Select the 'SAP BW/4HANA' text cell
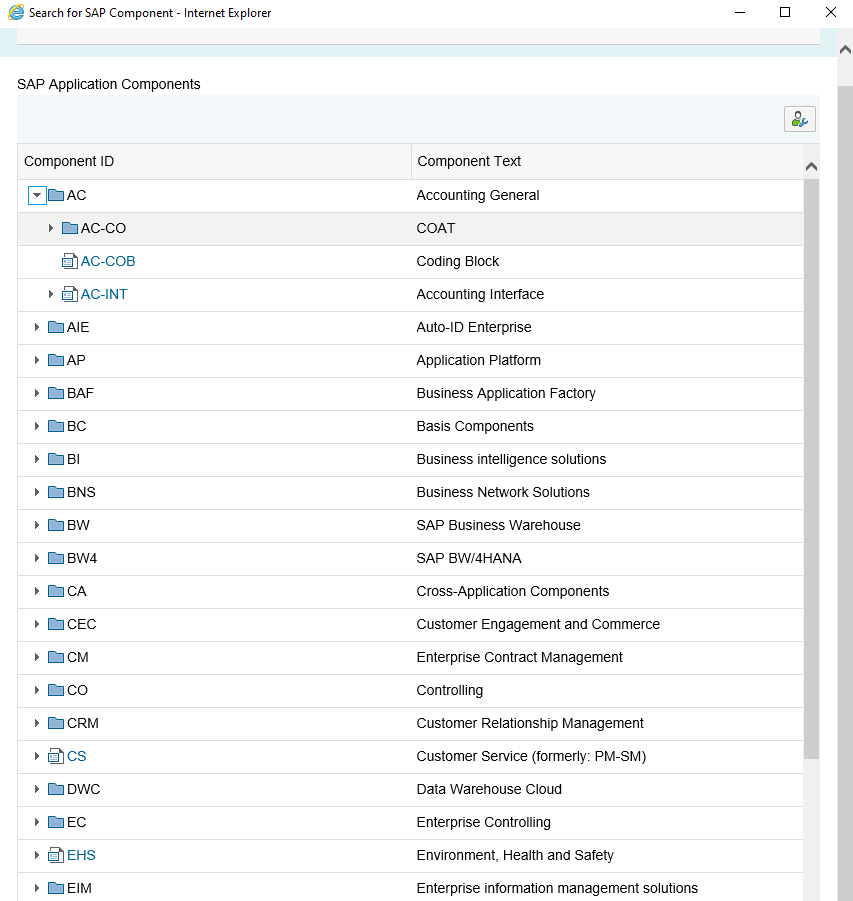 (469, 558)
